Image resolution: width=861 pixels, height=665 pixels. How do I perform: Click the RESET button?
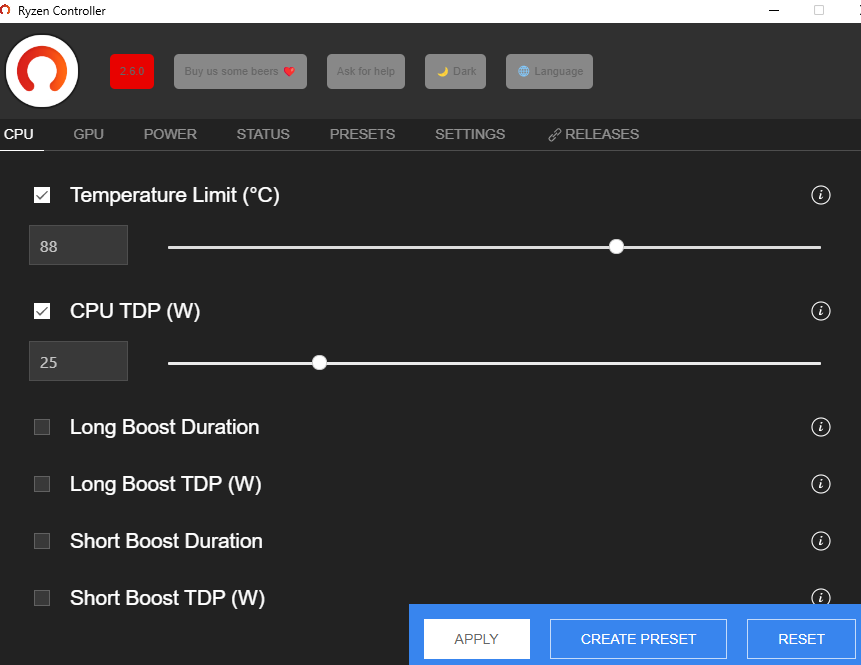pyautogui.click(x=801, y=639)
